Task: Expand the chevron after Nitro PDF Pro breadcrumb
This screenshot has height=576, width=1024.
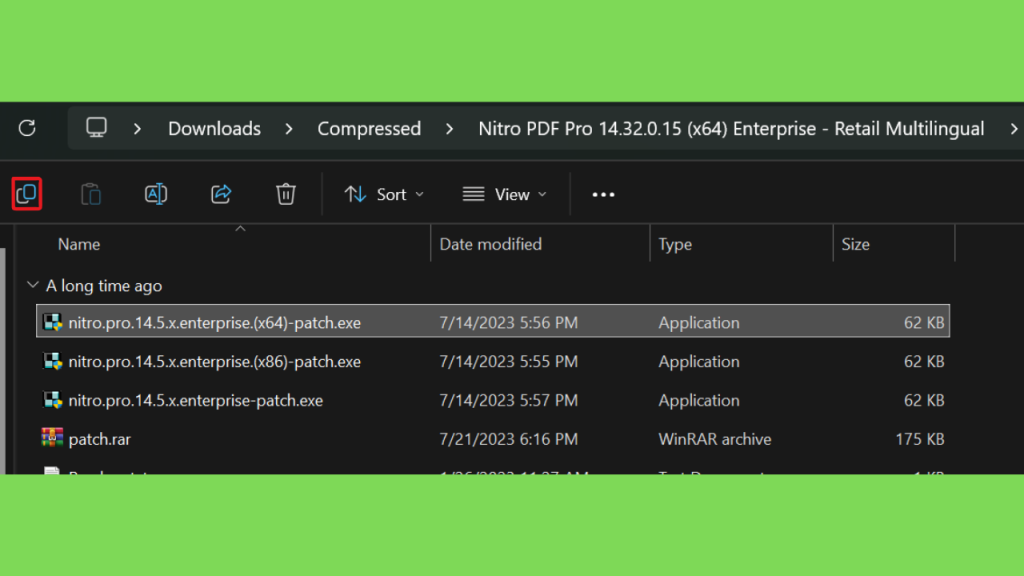Action: click(1014, 129)
